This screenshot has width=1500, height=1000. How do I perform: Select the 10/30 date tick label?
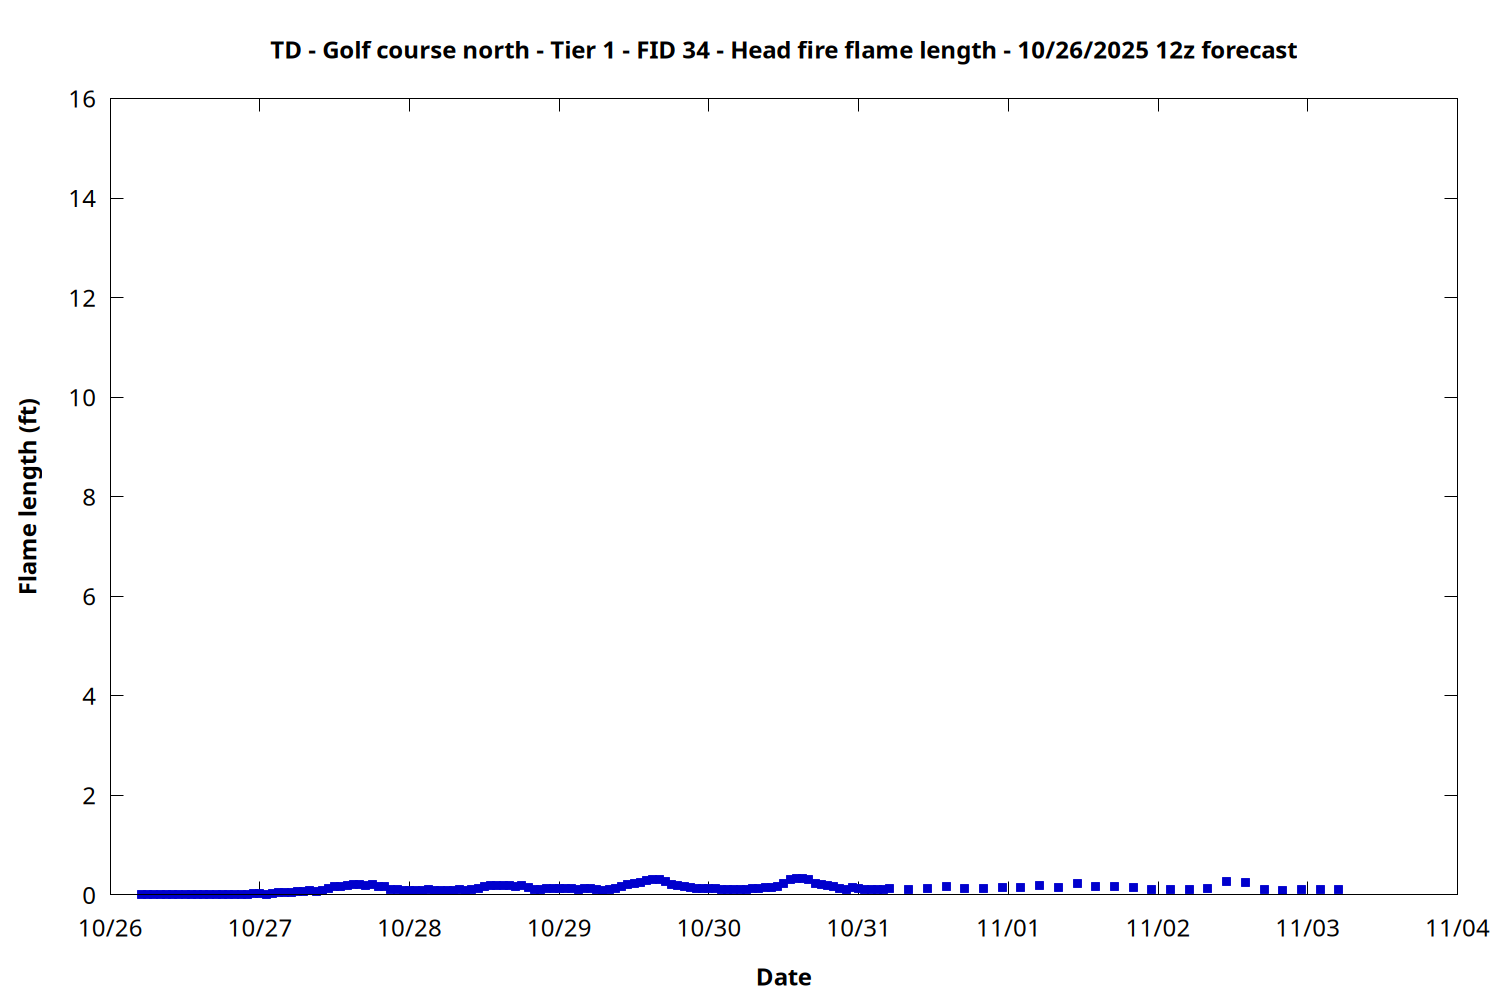coord(709,929)
